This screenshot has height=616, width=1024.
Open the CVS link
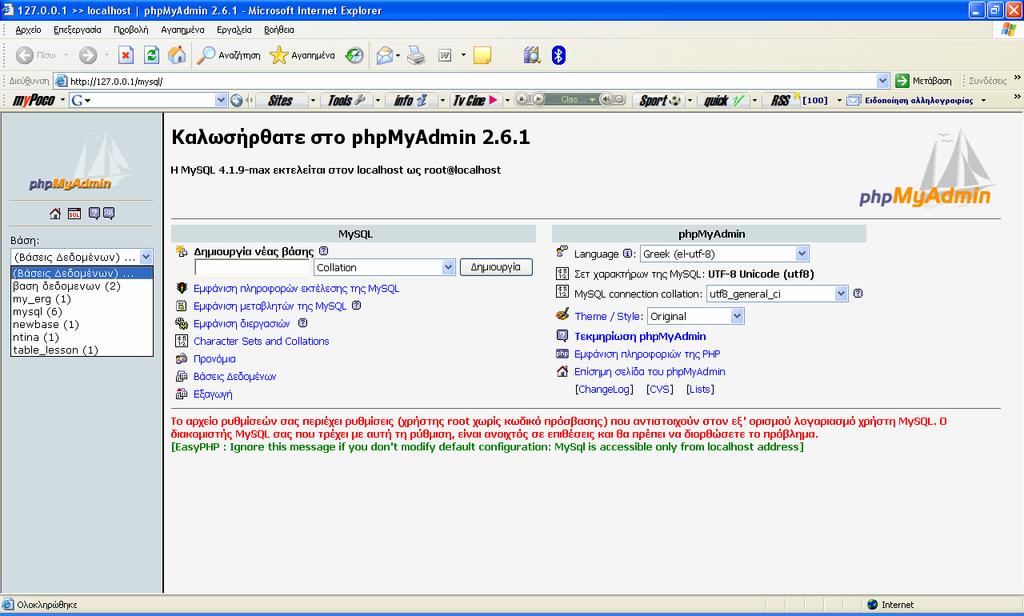point(660,389)
